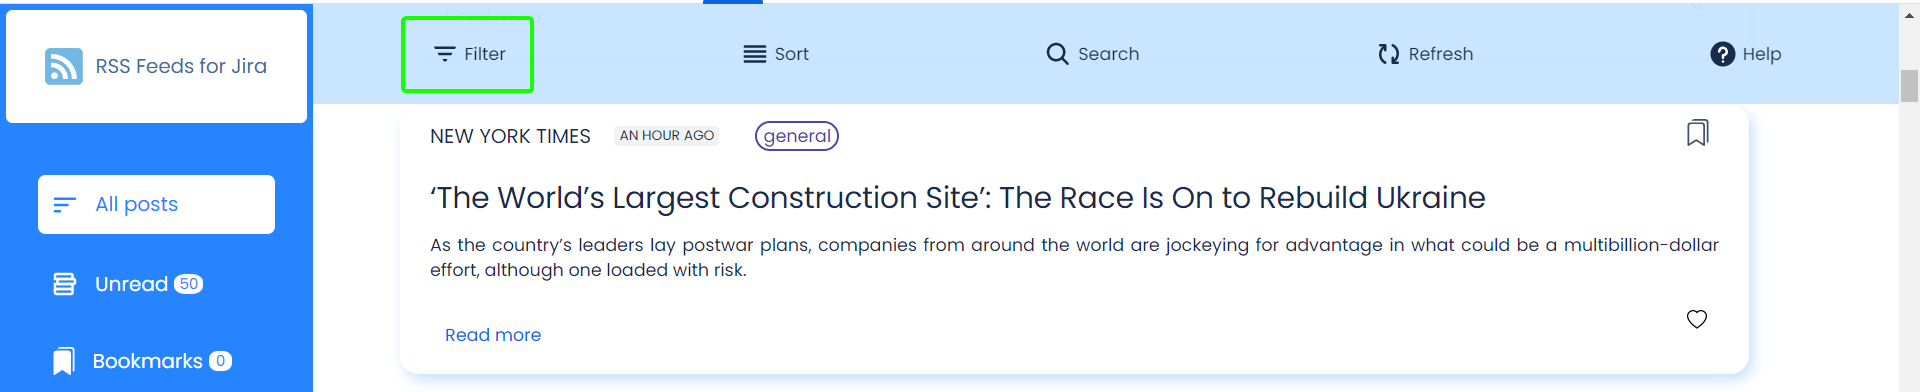
Task: Click the vertical scrollbar thumb
Action: [x=1909, y=86]
